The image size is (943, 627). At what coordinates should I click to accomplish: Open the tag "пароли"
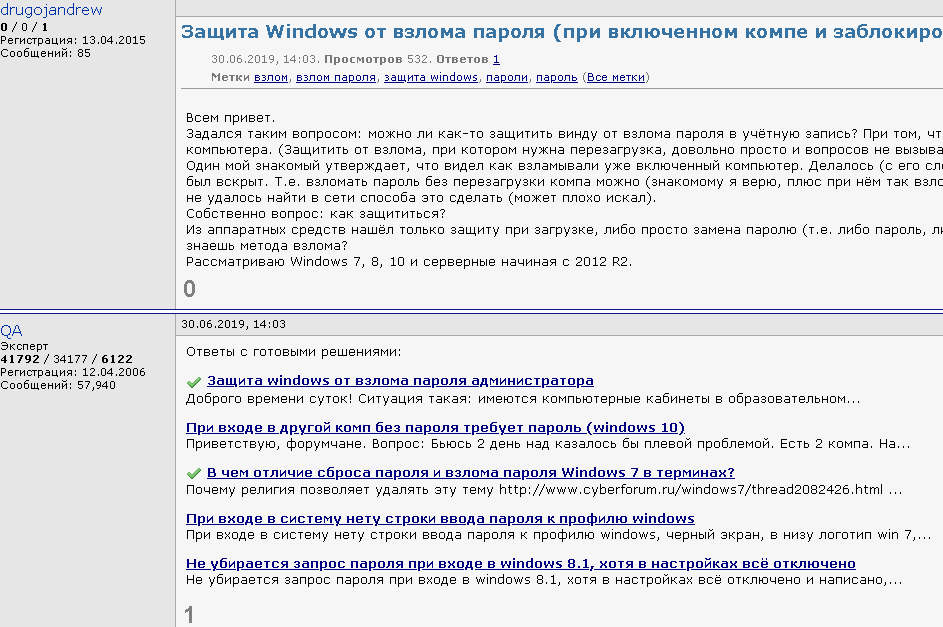507,78
